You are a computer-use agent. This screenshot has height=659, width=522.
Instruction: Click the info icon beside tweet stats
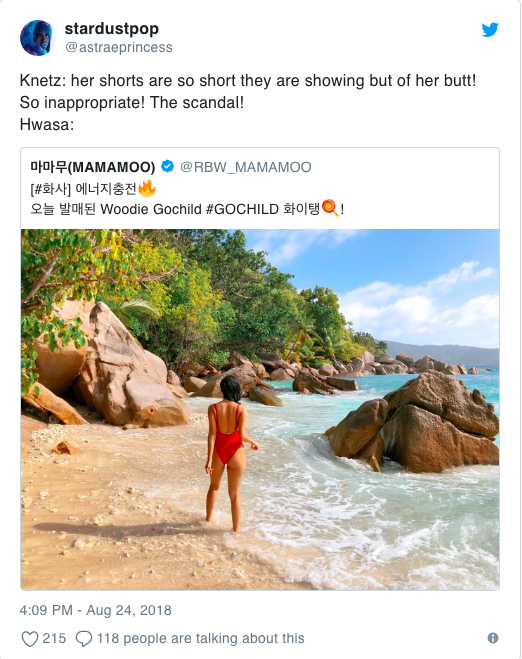coord(493,638)
